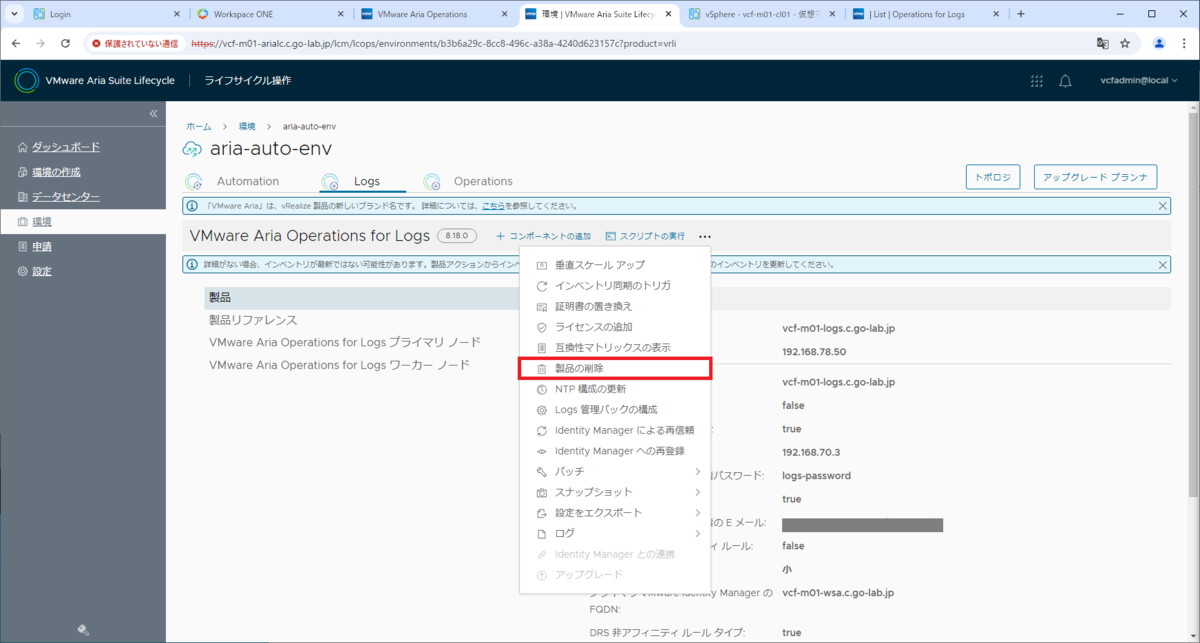Bookmark this page with the star icon
Viewport: 1200px width, 643px height.
pos(1125,44)
